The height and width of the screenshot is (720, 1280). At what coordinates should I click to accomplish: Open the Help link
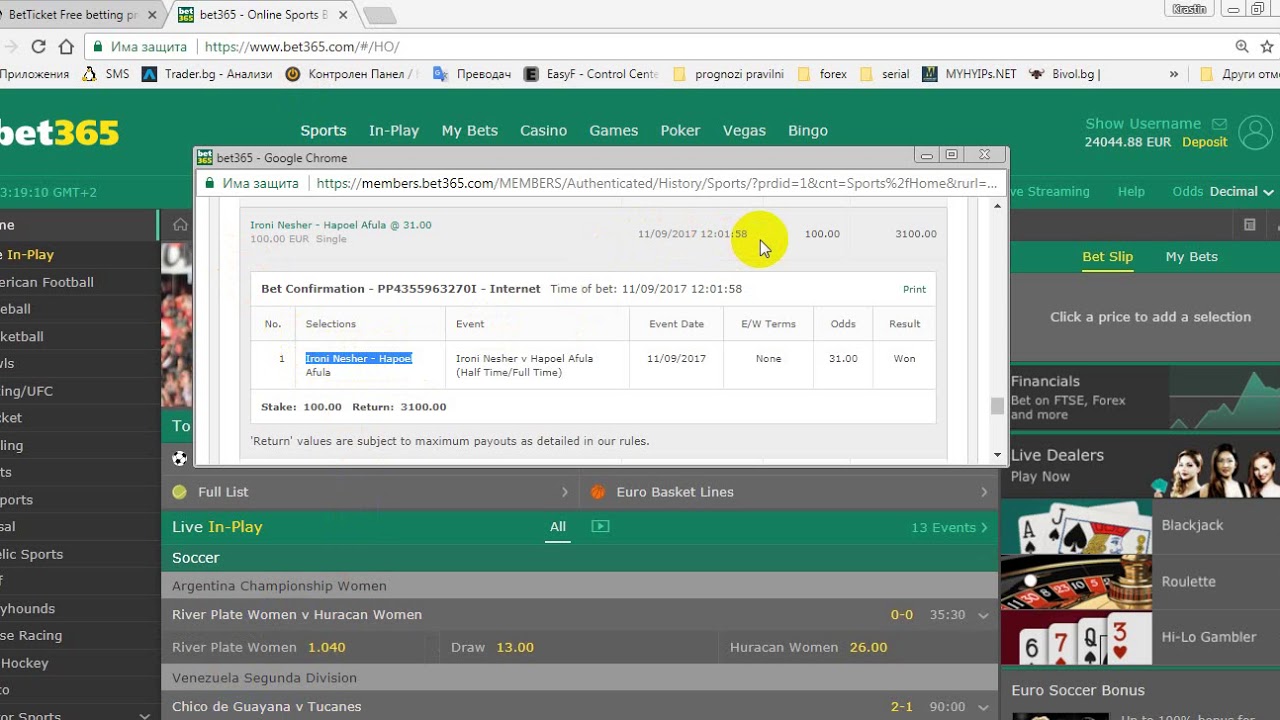1131,191
